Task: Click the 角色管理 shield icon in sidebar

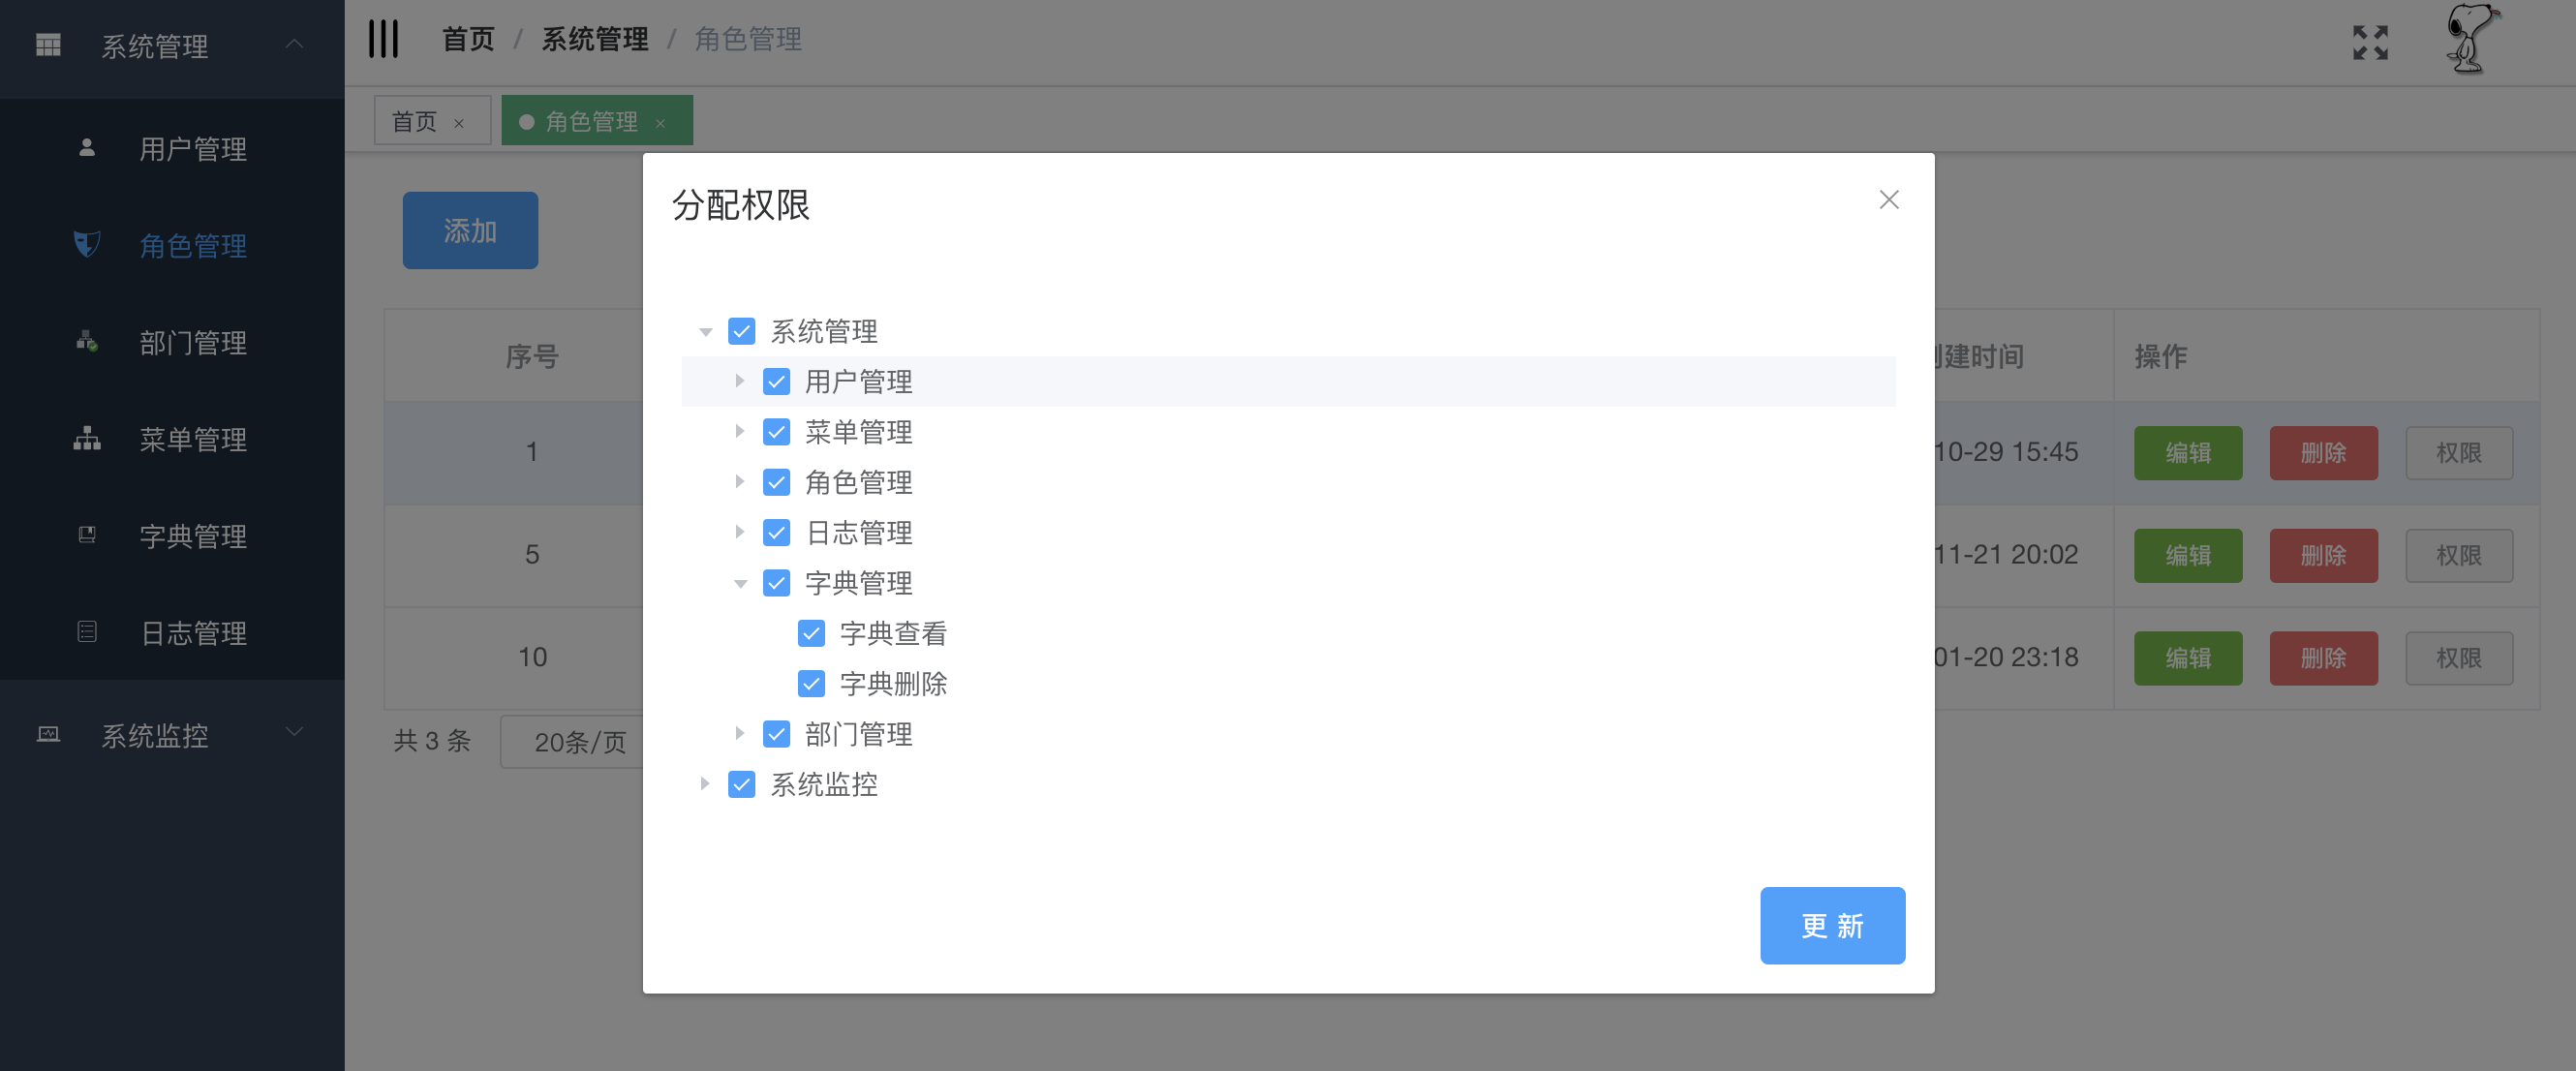Action: [x=87, y=244]
